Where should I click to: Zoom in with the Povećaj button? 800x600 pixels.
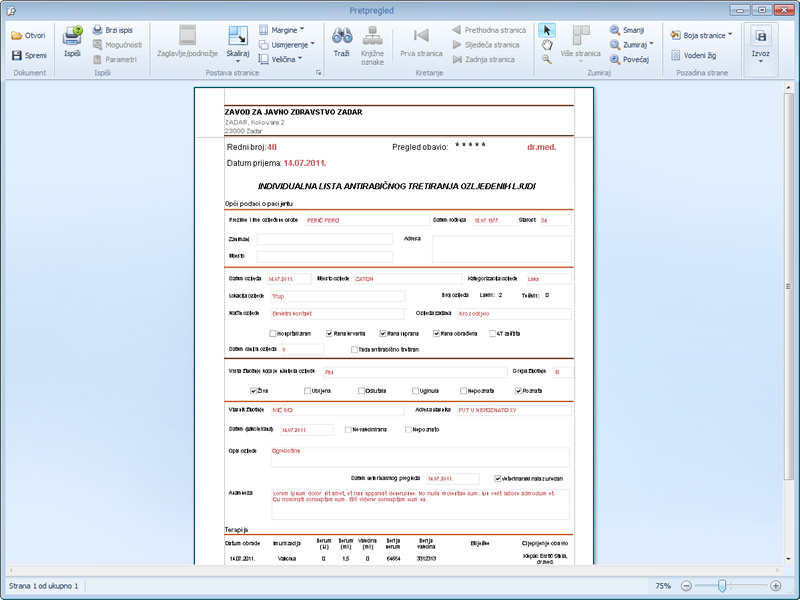[x=630, y=59]
